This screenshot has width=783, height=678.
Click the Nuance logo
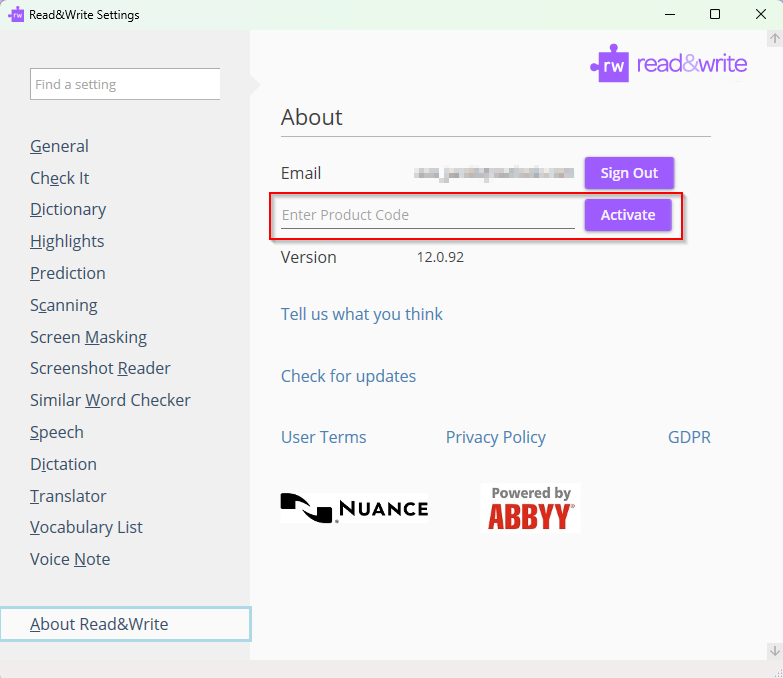click(354, 508)
